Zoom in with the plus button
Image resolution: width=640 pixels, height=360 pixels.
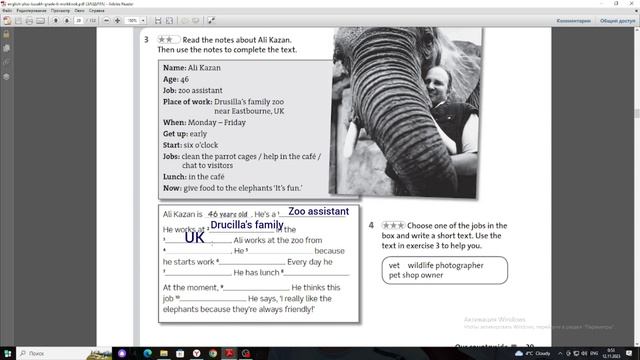point(117,20)
